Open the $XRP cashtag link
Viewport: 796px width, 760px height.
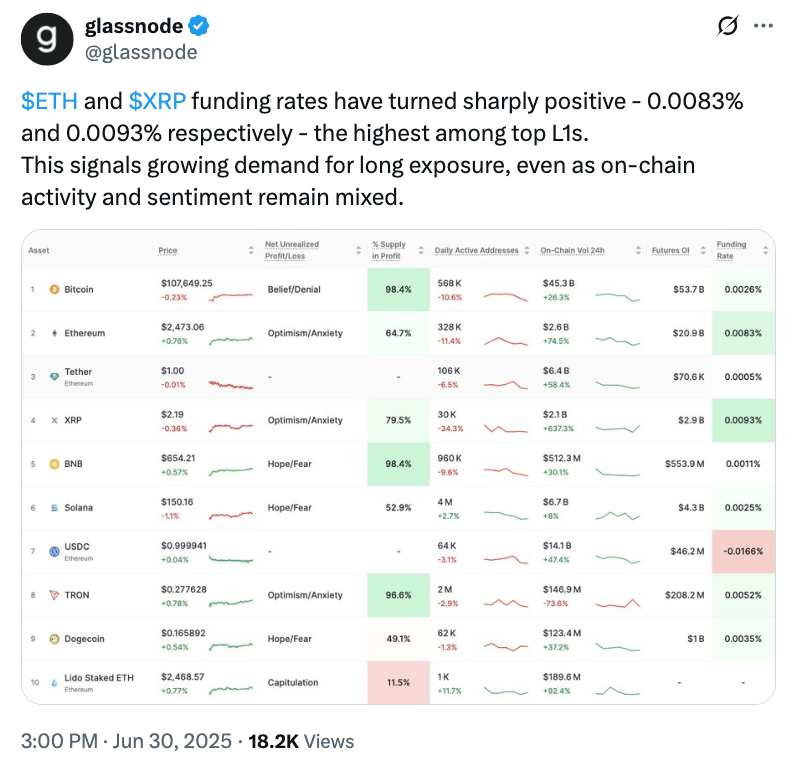[x=156, y=101]
